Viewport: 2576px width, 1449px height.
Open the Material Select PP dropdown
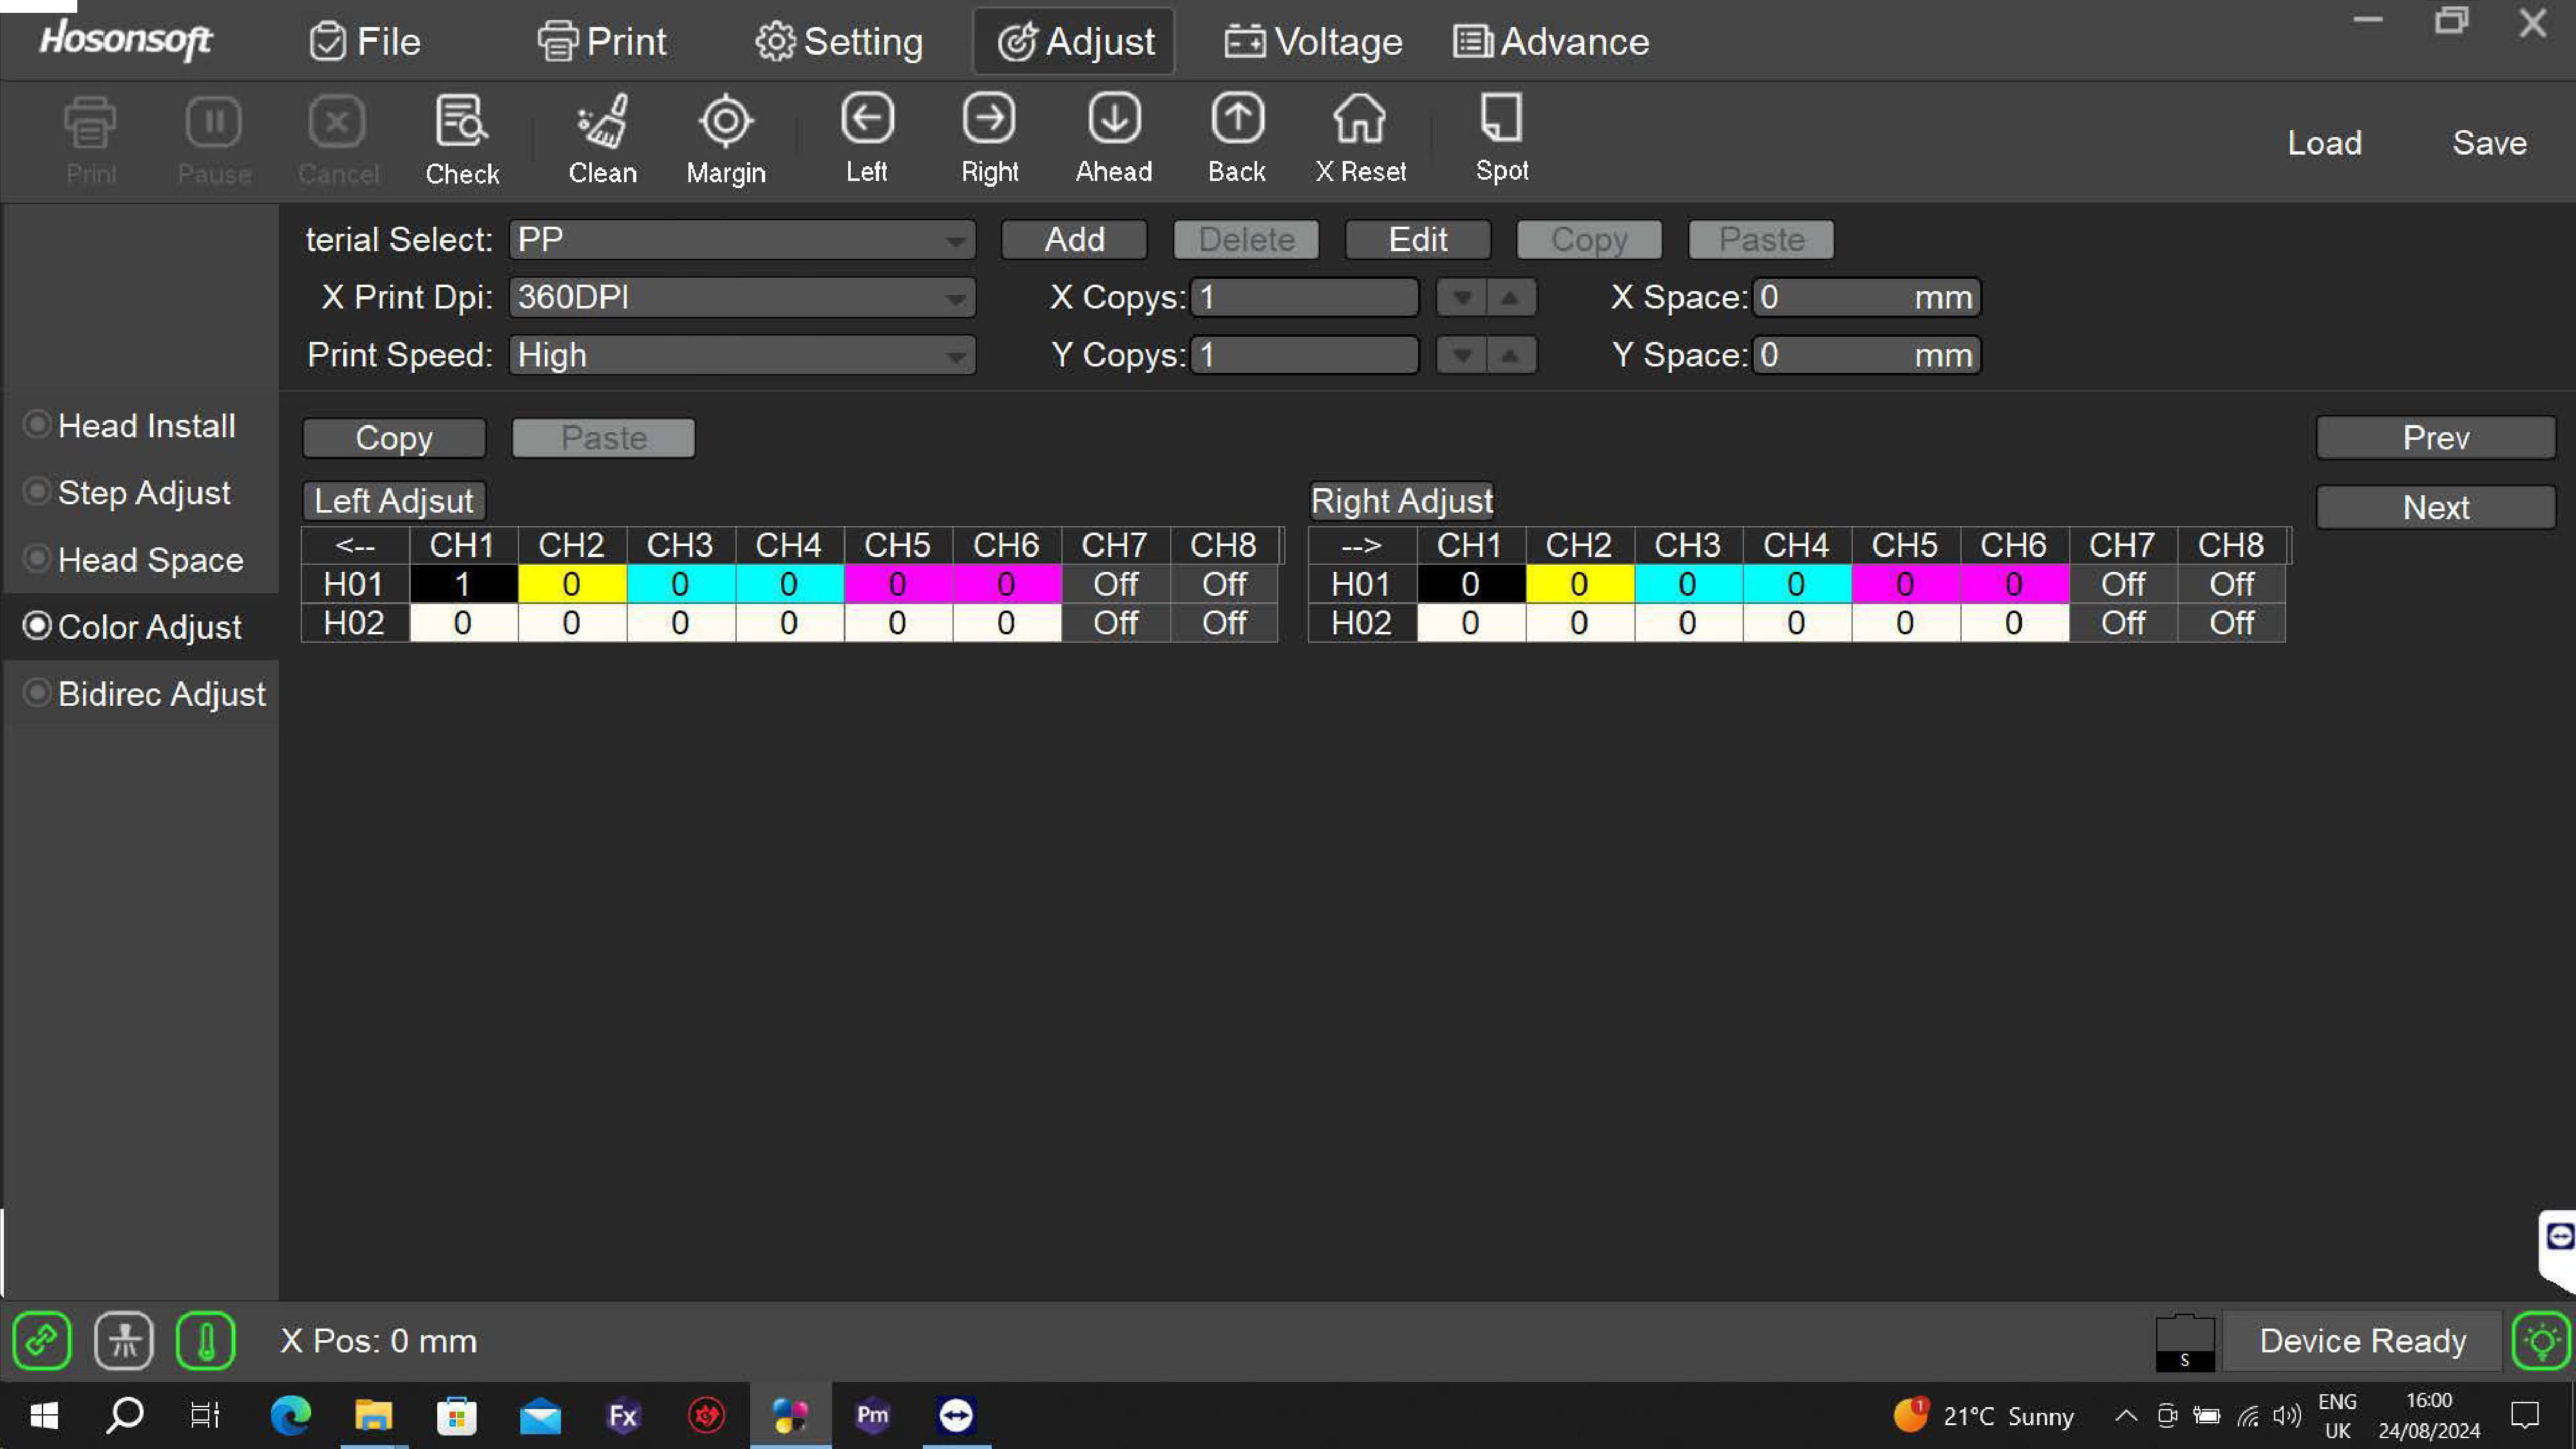coord(742,240)
